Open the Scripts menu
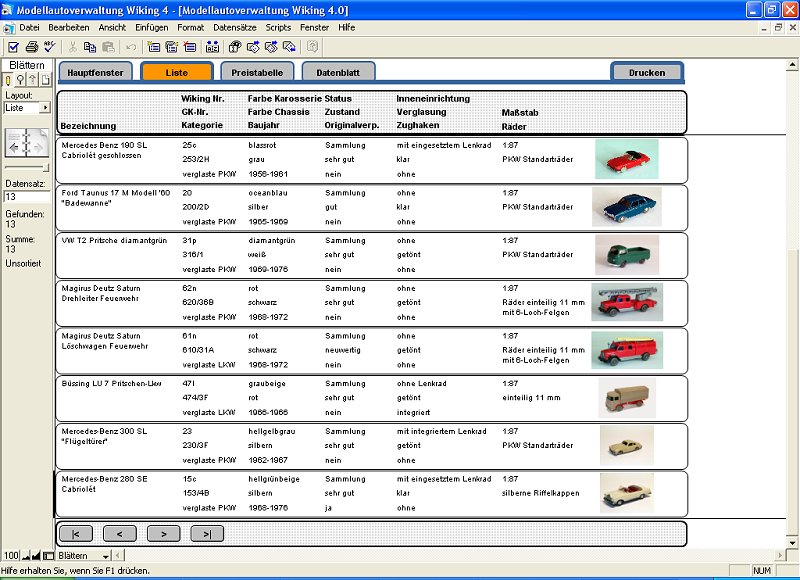The width and height of the screenshot is (800, 580). pos(278,28)
